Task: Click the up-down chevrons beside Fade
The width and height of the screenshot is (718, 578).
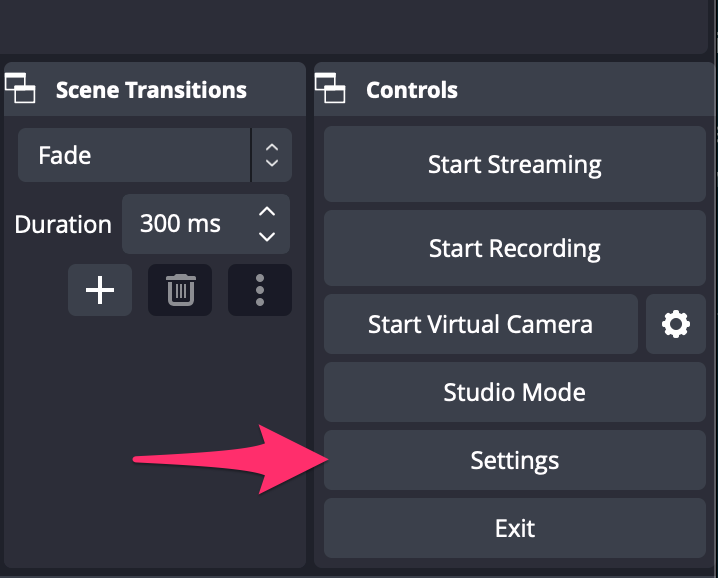Action: pyautogui.click(x=272, y=155)
